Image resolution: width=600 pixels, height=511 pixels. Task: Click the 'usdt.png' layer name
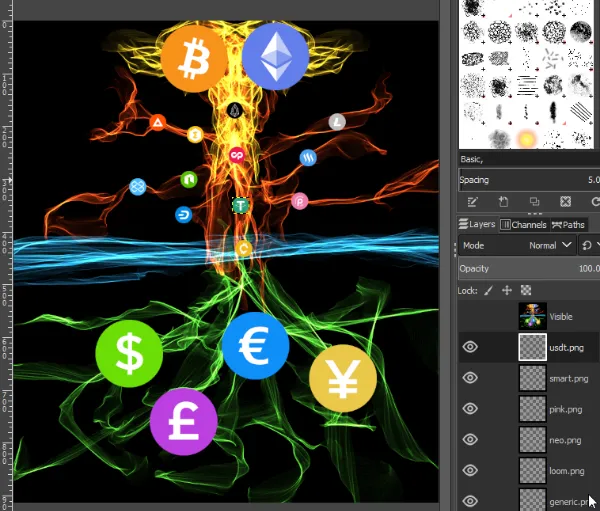pos(567,348)
